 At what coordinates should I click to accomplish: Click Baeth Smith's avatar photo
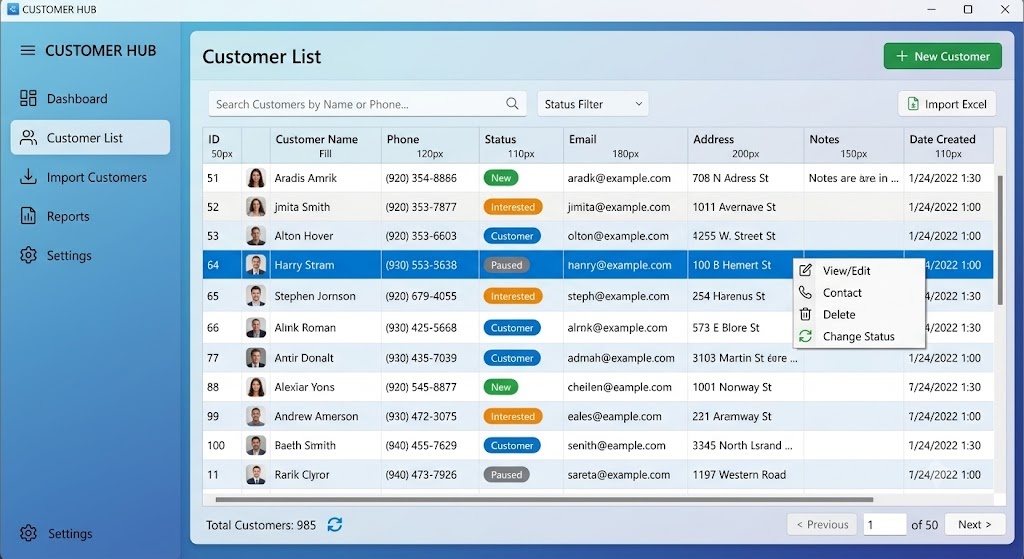coord(255,445)
